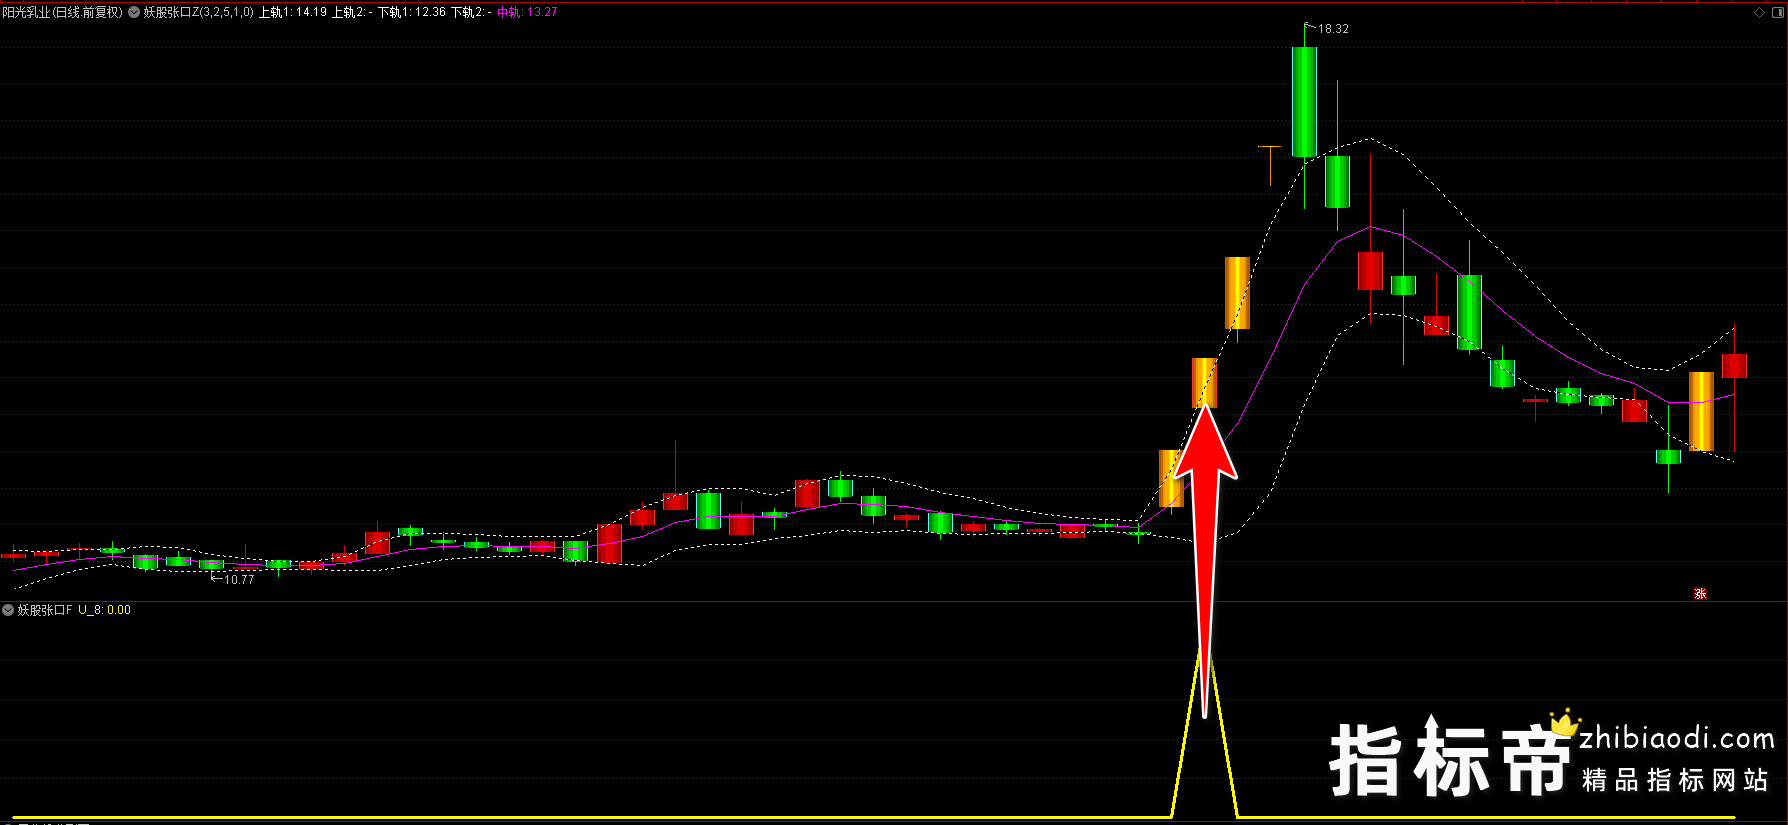Toggle the side panel icon in the chart corner
The width and height of the screenshot is (1788, 825).
click(x=1778, y=13)
